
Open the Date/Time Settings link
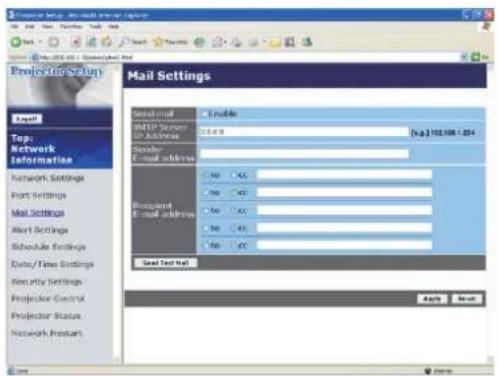click(x=53, y=264)
